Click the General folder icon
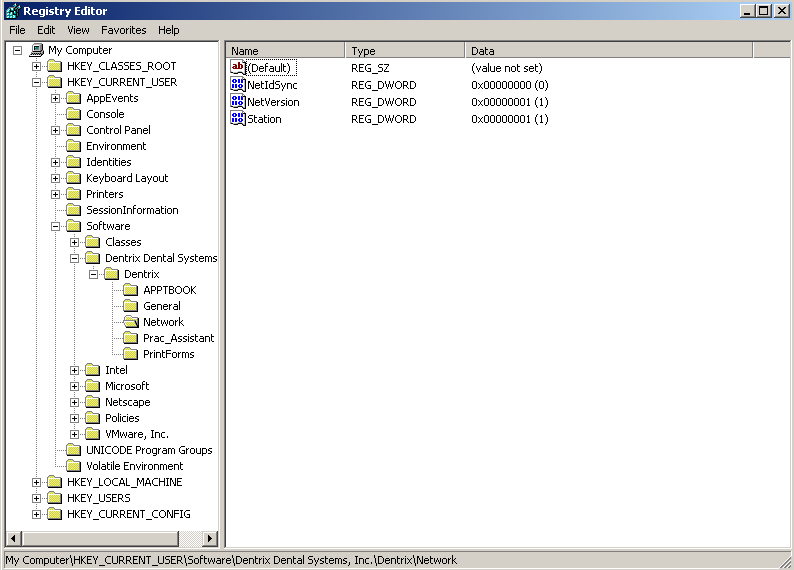The width and height of the screenshot is (794, 570). pos(131,306)
